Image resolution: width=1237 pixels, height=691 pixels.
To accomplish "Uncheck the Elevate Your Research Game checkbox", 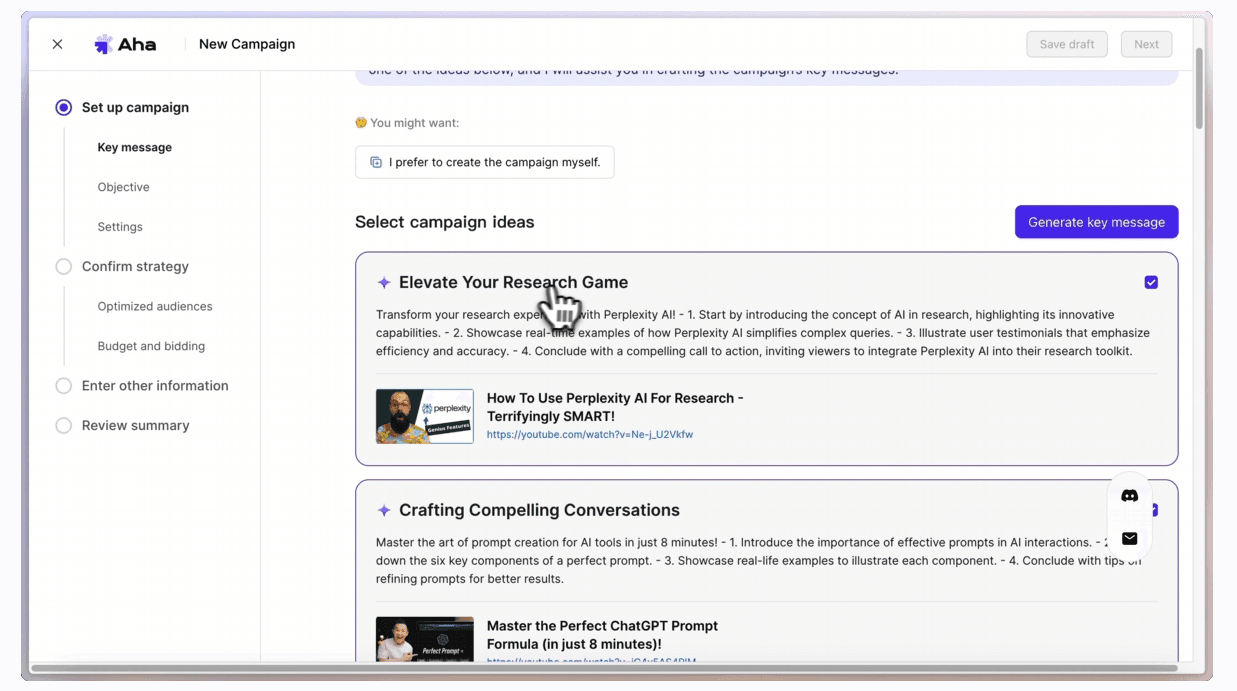I will [1151, 283].
